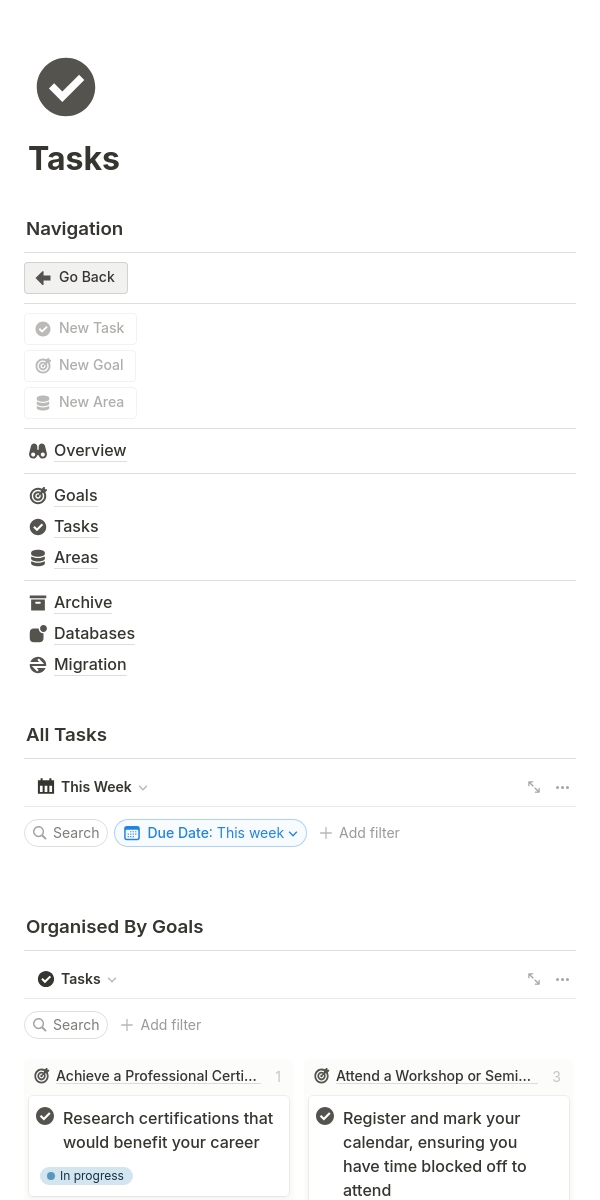600x1200 pixels.
Task: Open the more options menu for Organised By Goals
Action: (x=563, y=979)
